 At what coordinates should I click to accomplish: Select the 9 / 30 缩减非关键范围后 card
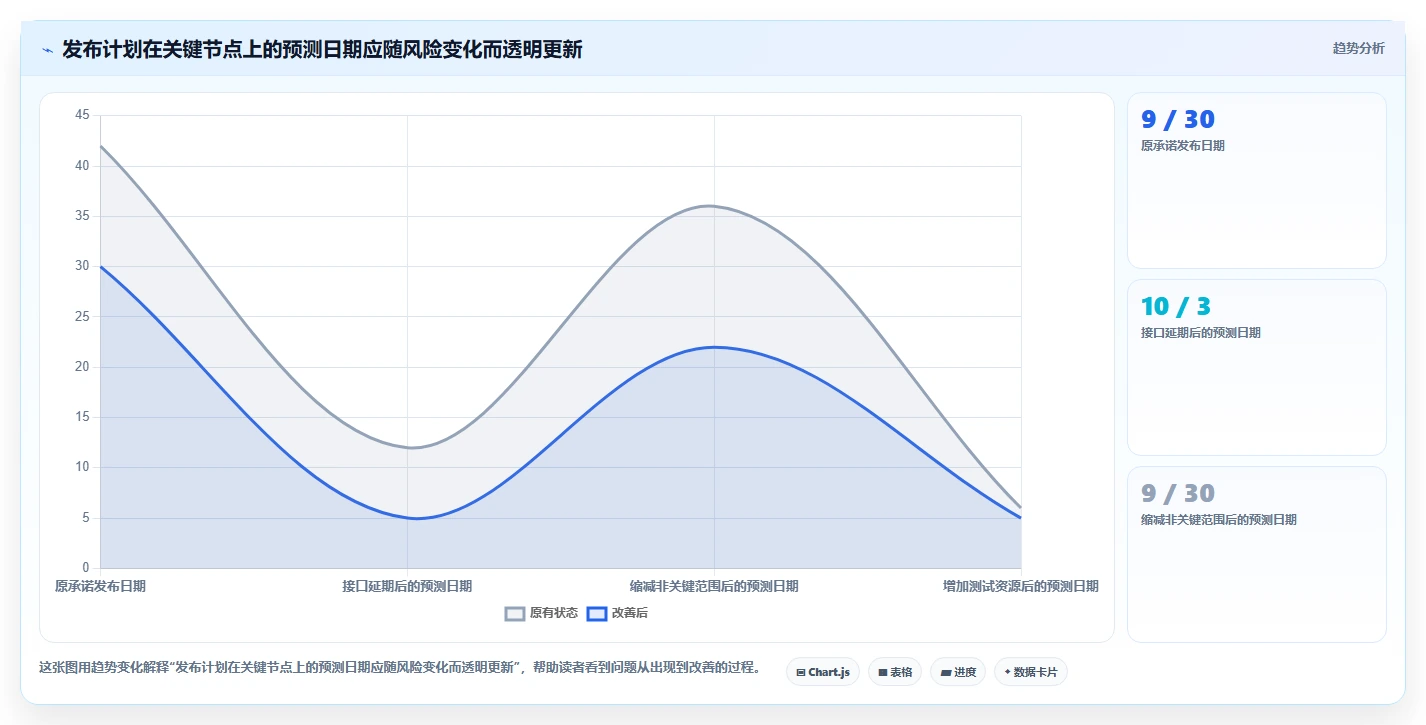pyautogui.click(x=1257, y=555)
